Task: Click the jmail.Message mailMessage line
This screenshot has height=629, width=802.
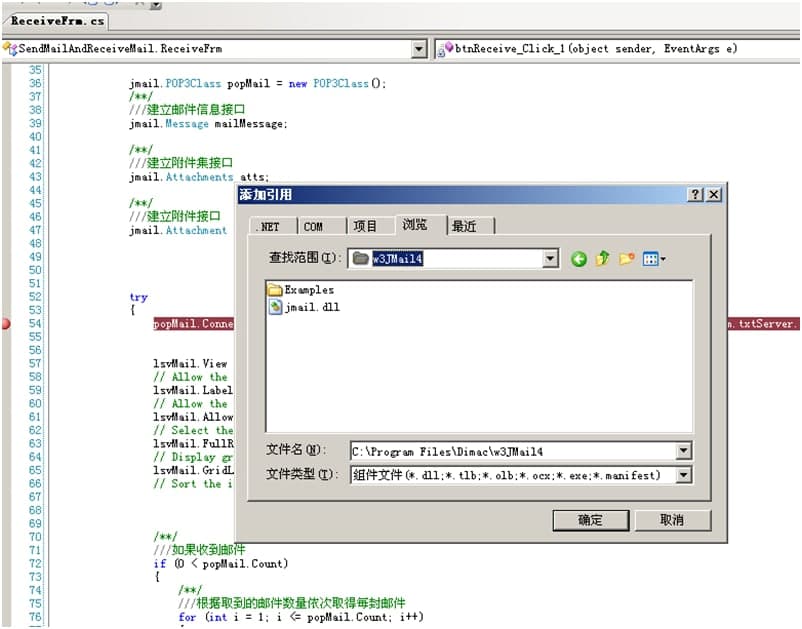Action: point(208,124)
